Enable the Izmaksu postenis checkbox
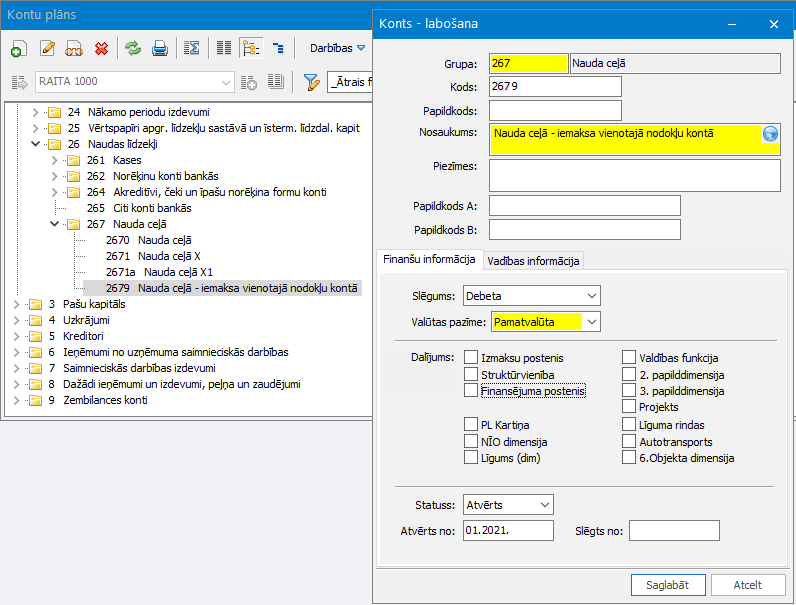Image resolution: width=796 pixels, height=605 pixels. [472, 358]
